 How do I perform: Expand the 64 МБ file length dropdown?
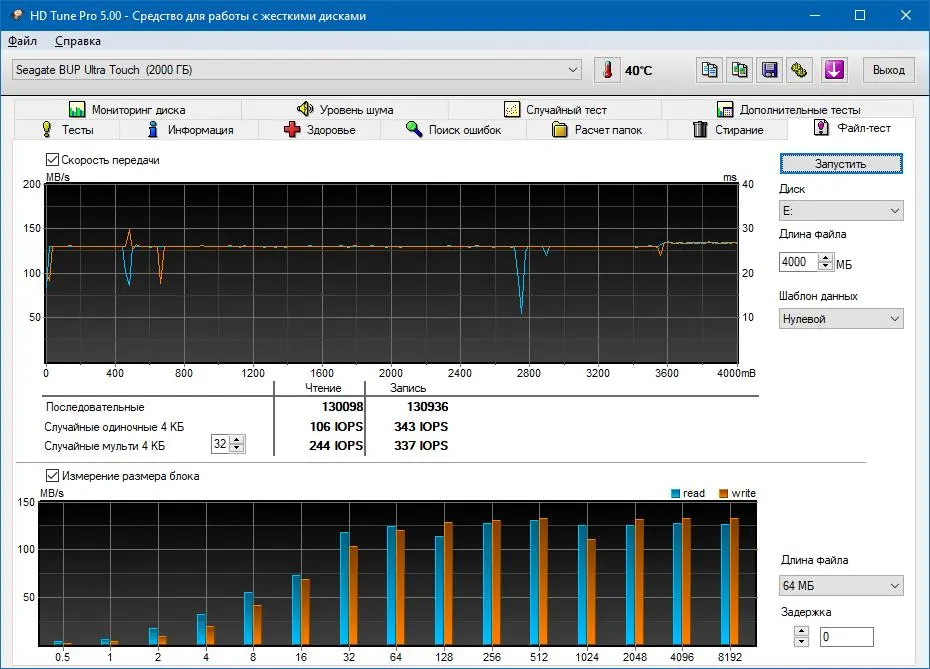click(841, 585)
